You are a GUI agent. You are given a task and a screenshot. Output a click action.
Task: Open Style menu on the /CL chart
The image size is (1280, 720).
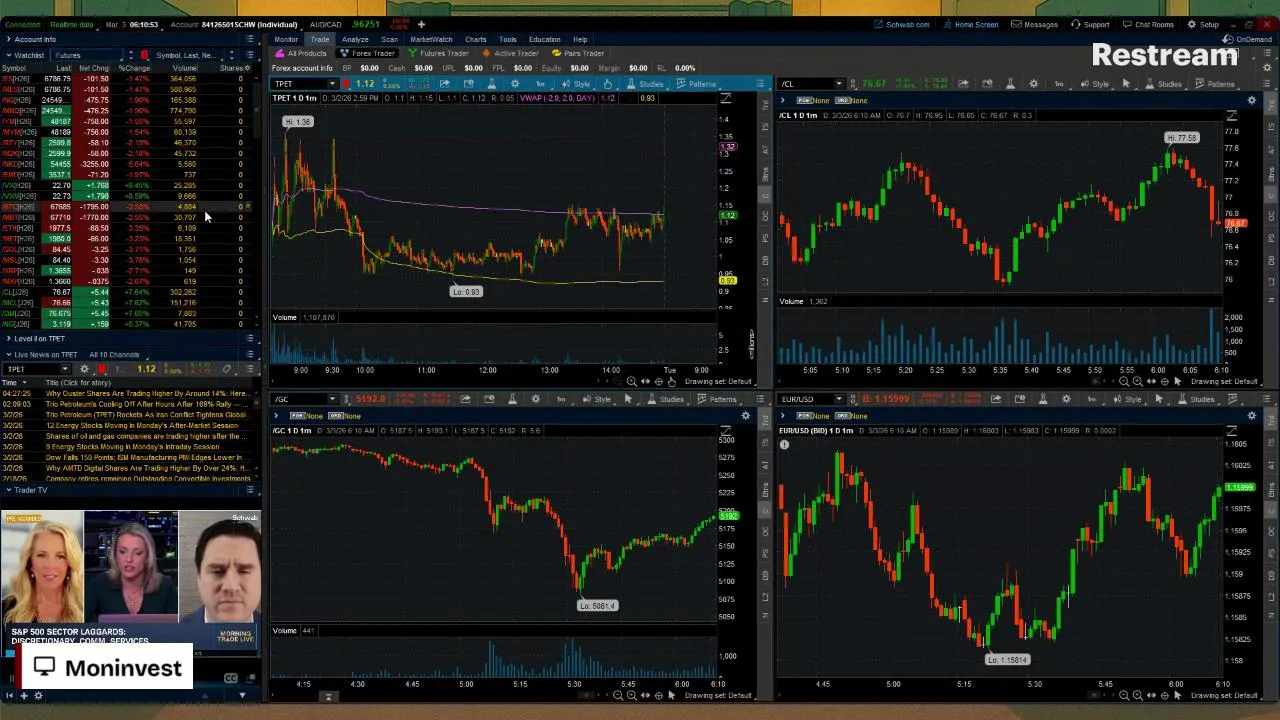(x=1095, y=84)
